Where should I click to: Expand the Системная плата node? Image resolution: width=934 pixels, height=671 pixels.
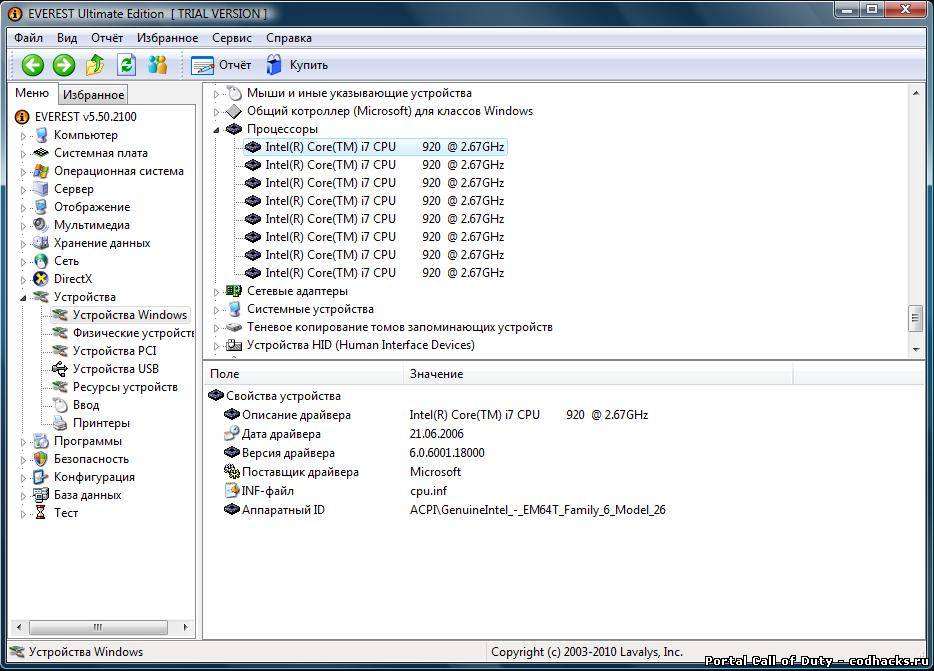coord(24,154)
